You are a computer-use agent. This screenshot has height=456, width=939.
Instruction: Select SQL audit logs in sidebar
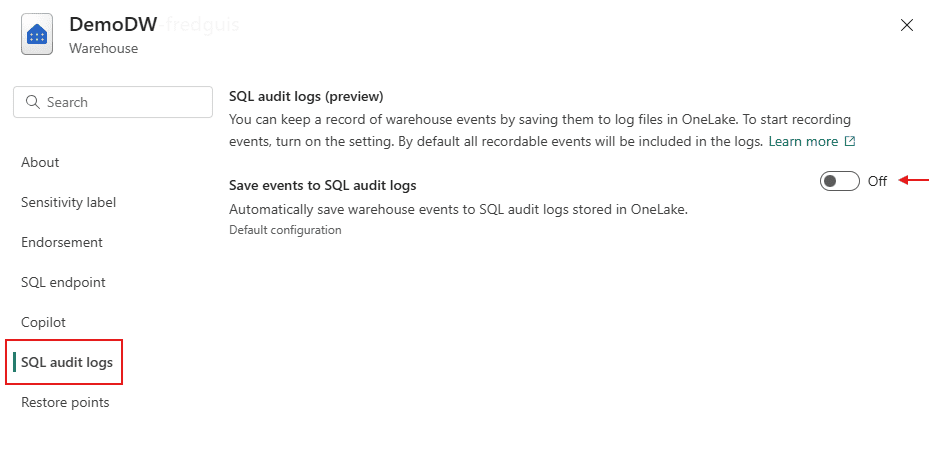[x=67, y=362]
